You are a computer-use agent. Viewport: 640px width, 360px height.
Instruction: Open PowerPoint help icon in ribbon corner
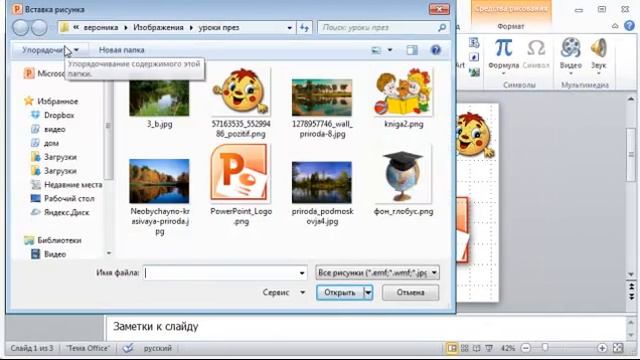click(x=629, y=26)
